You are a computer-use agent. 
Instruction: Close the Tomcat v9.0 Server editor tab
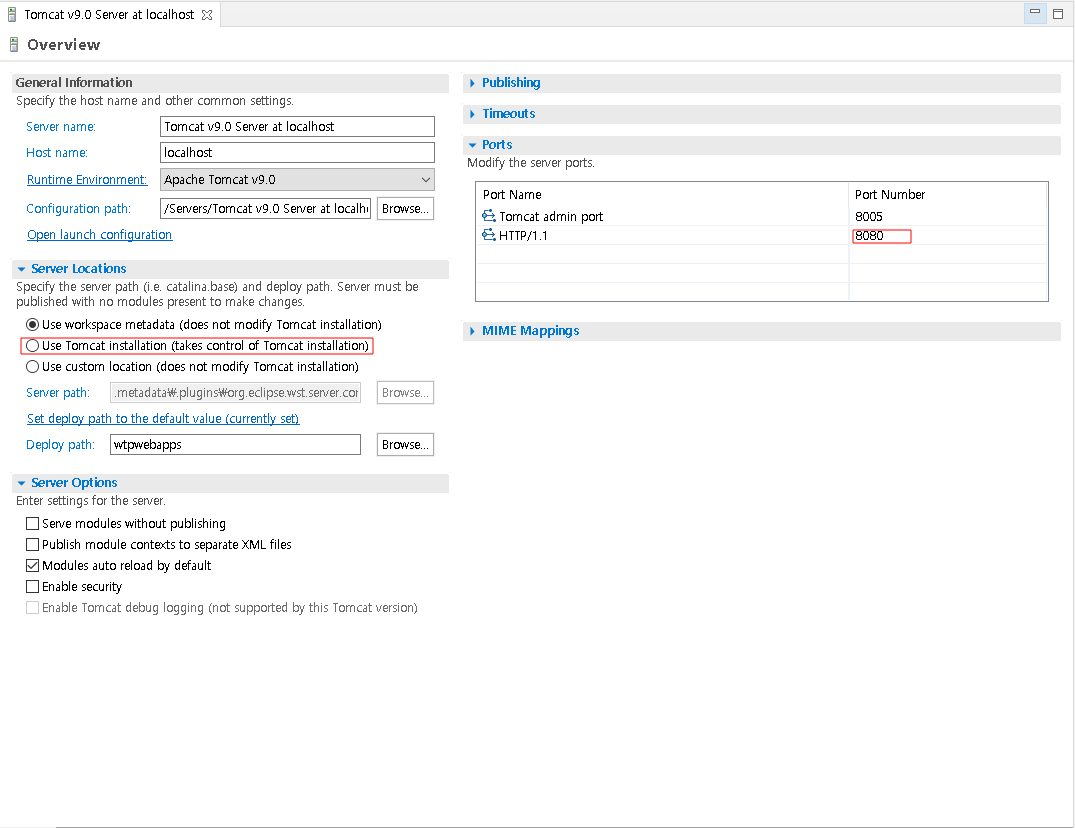[x=206, y=14]
